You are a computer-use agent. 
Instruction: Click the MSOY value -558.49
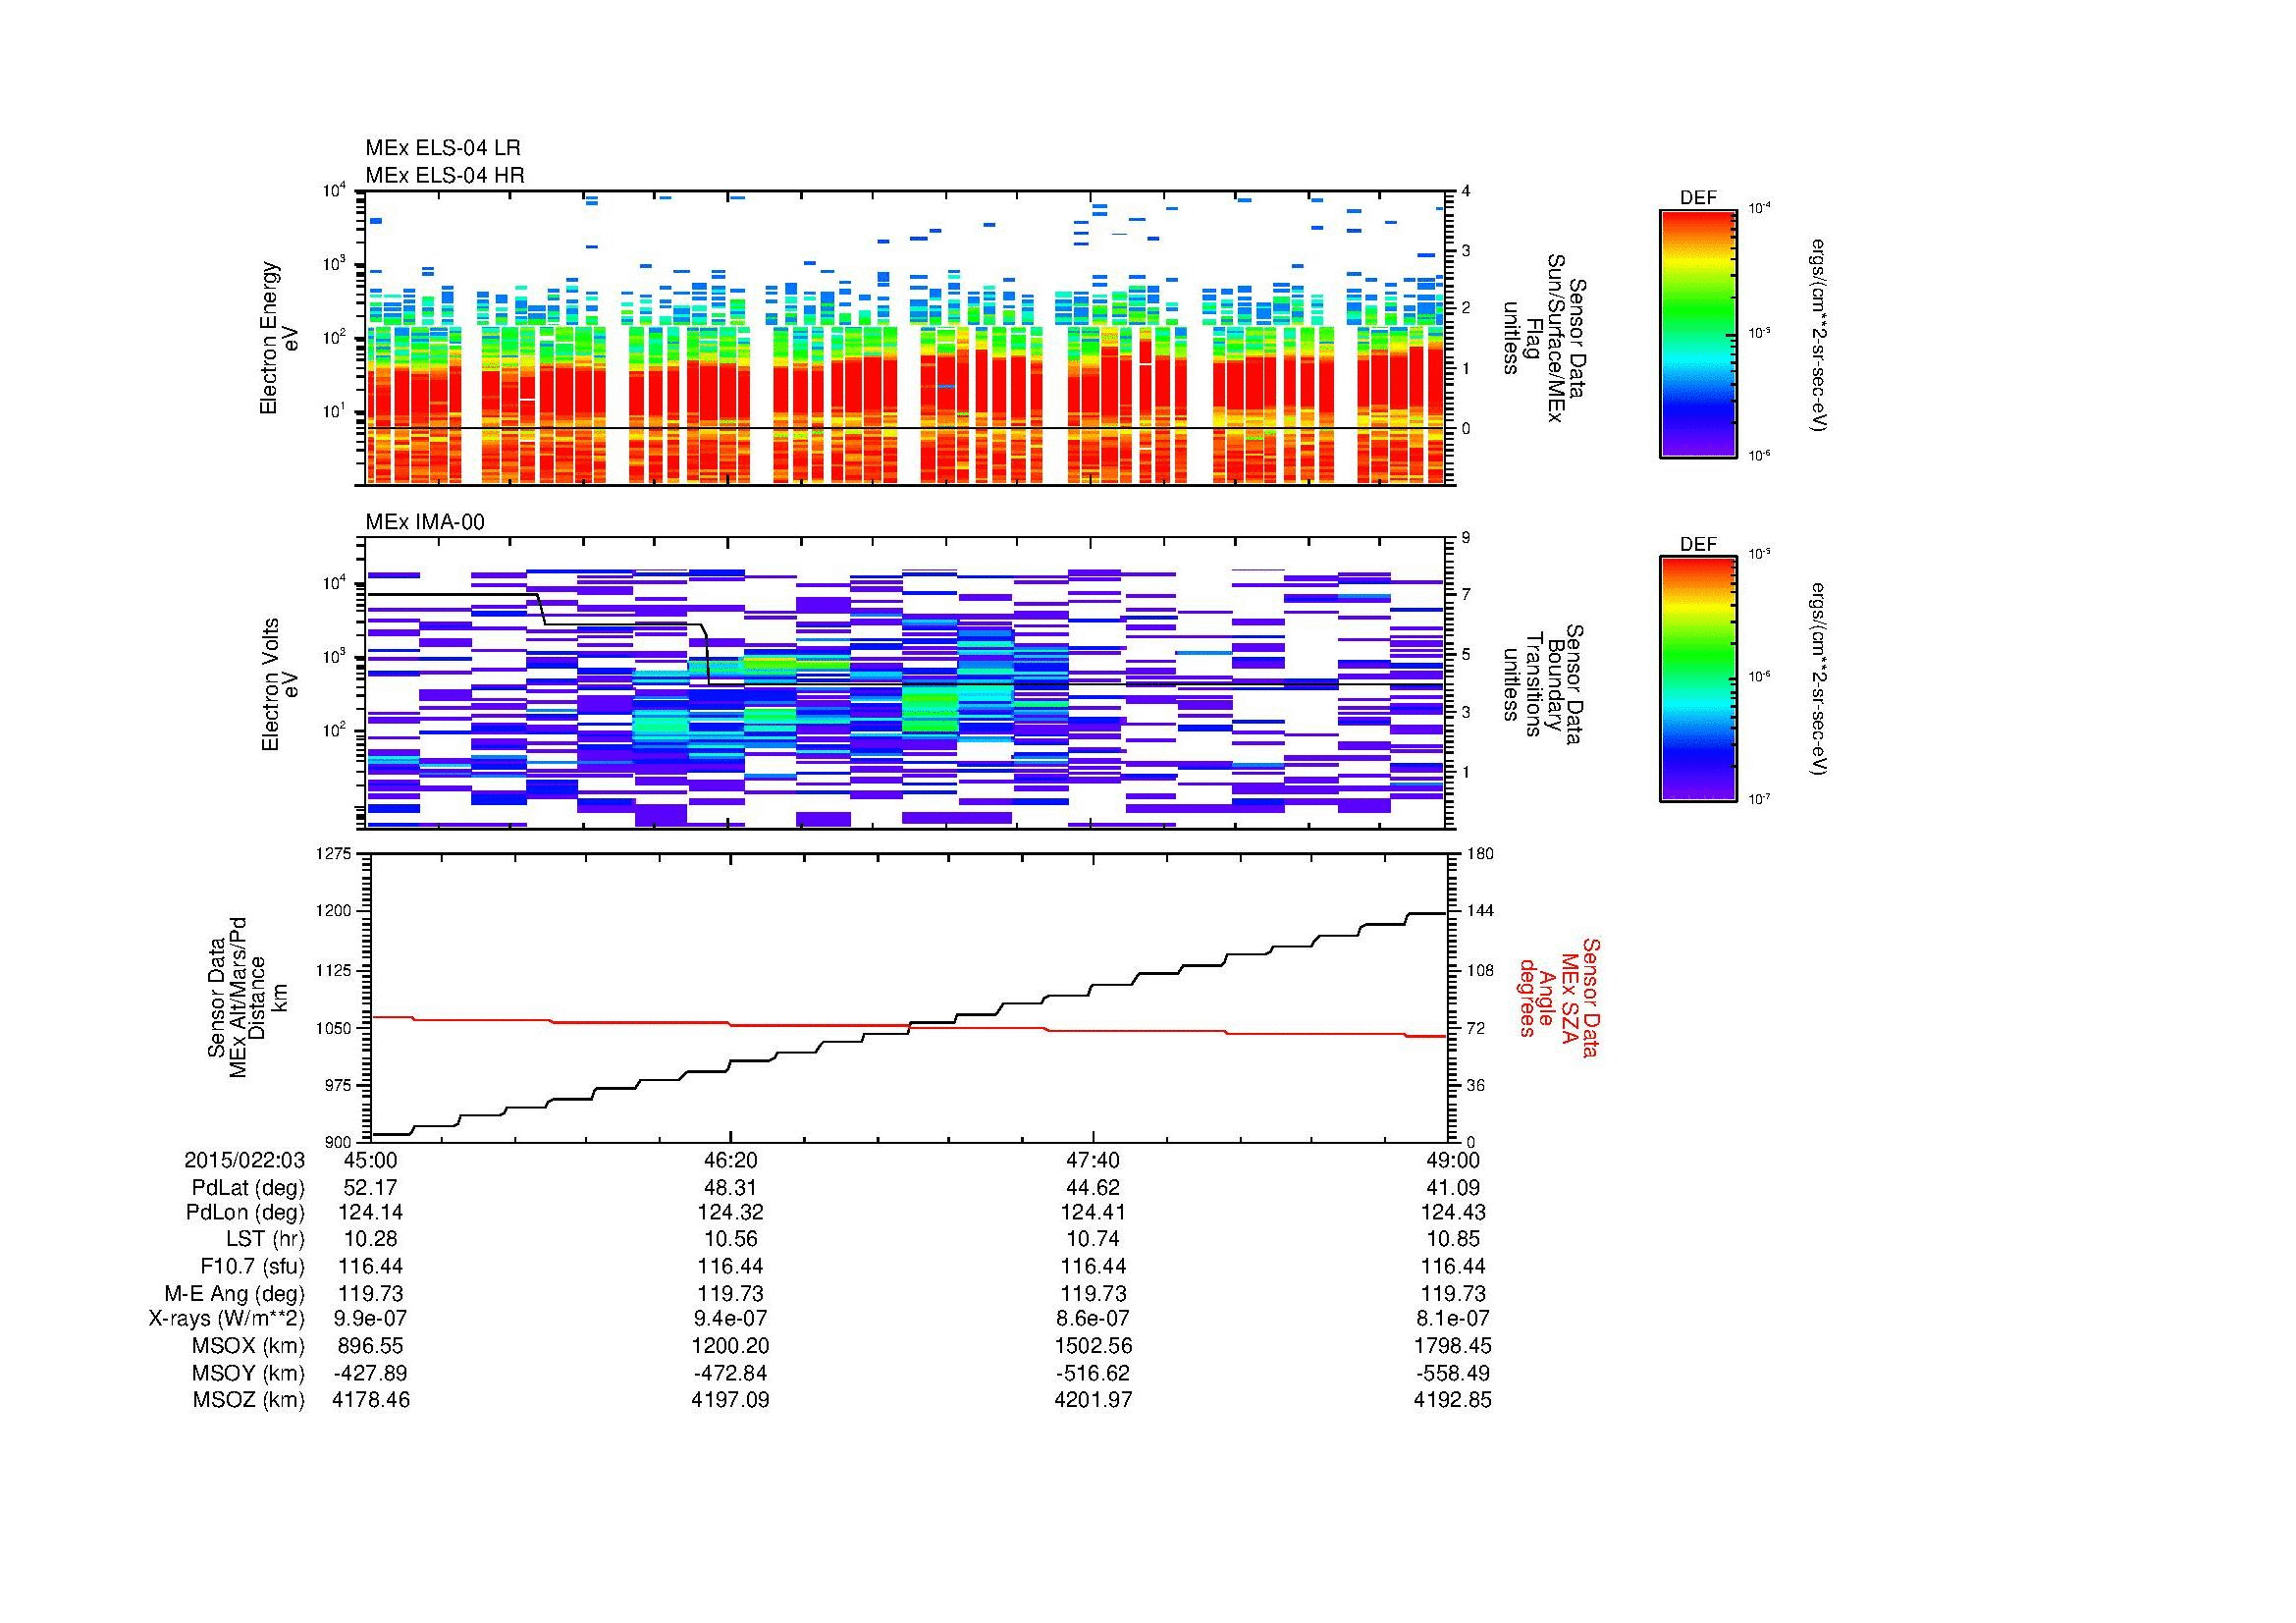[1453, 1373]
